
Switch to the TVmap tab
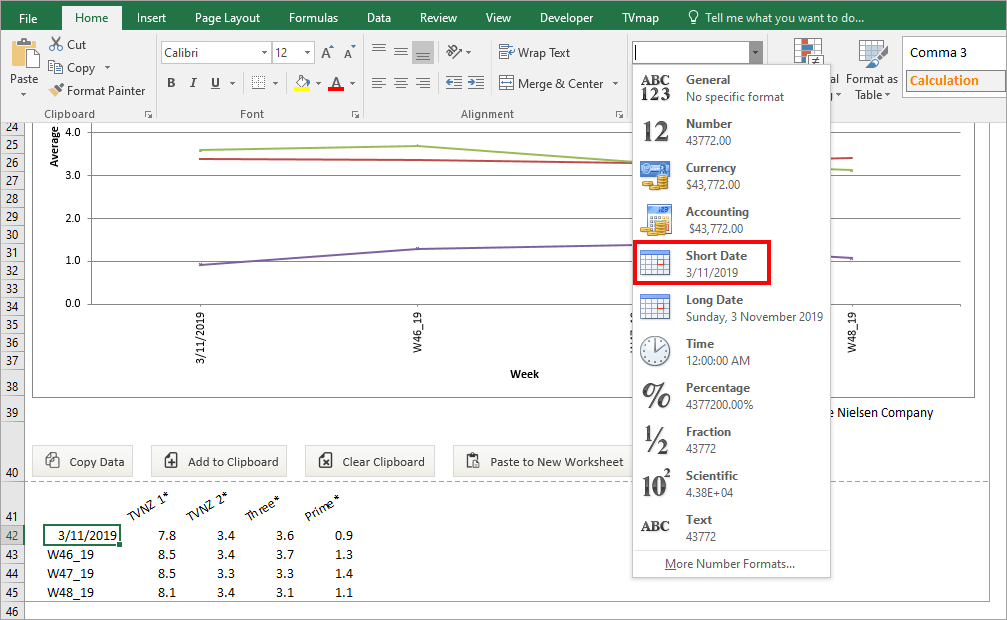pos(640,18)
